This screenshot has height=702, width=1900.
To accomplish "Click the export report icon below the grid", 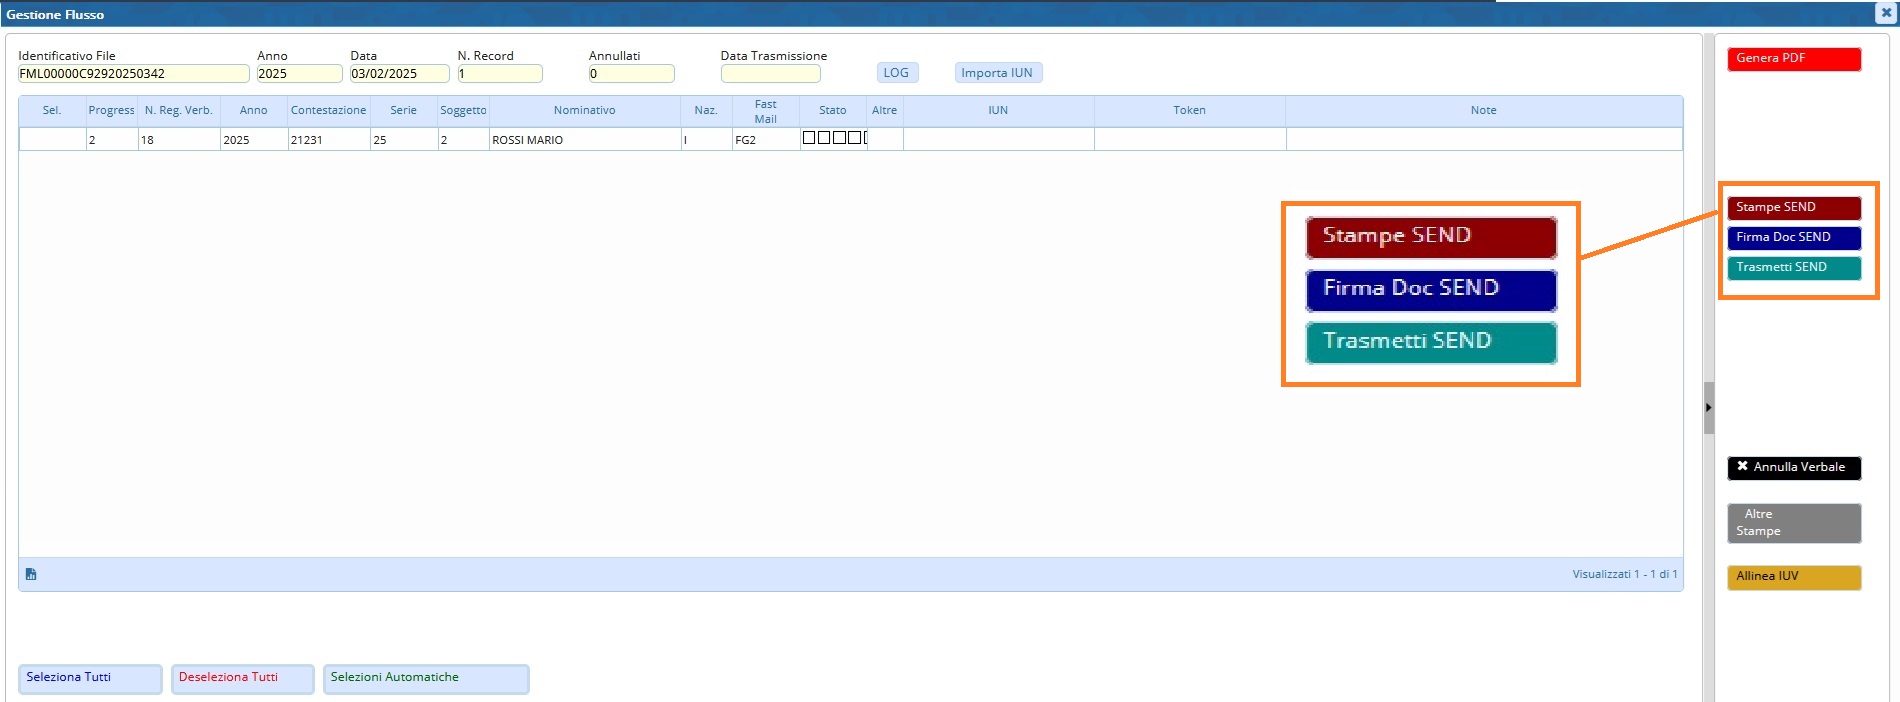I will (x=31, y=574).
